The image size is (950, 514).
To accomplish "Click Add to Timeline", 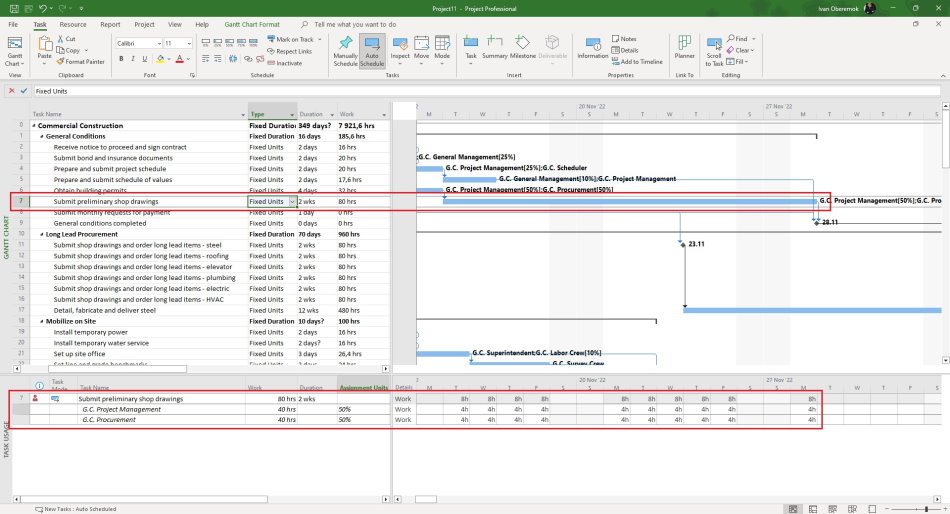I will [x=637, y=62].
